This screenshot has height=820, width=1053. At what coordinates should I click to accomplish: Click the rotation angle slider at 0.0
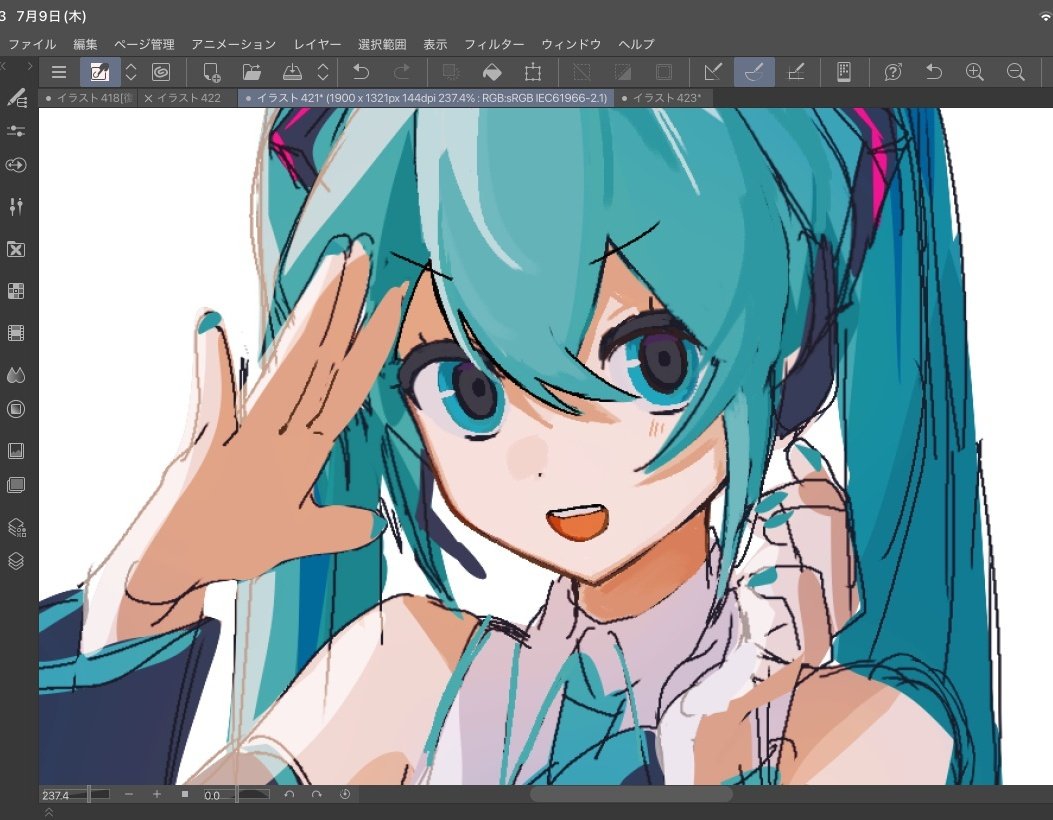236,794
